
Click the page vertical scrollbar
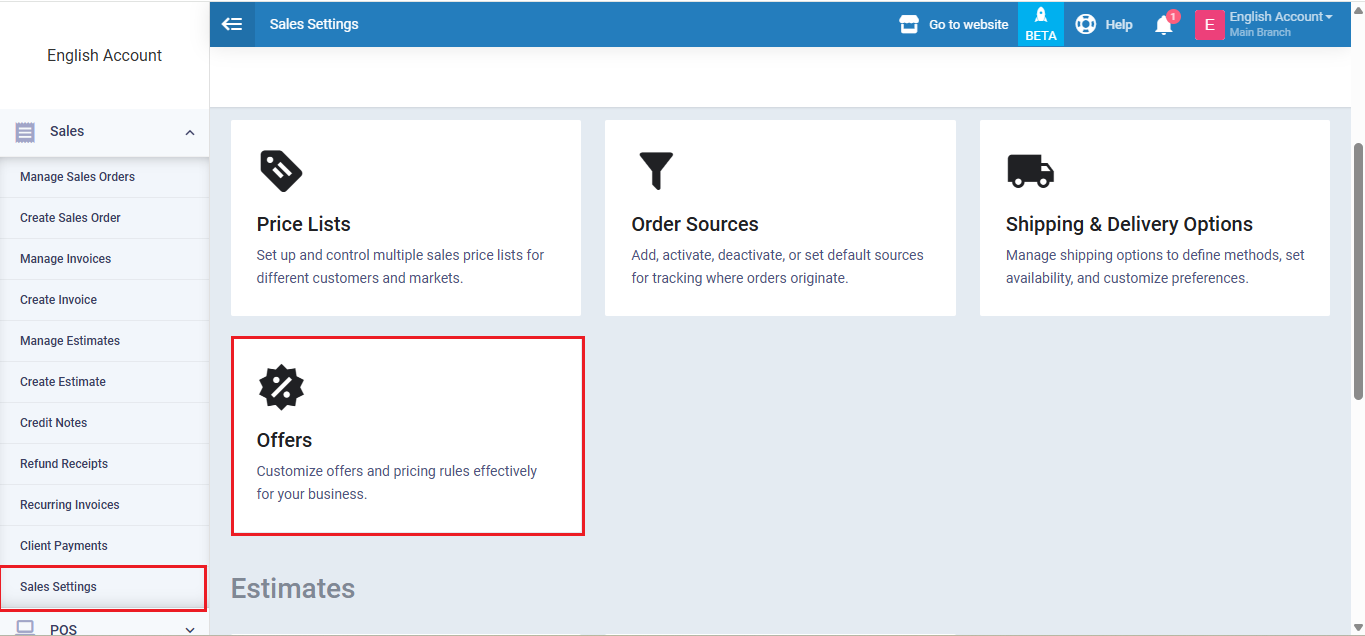coord(1357,270)
